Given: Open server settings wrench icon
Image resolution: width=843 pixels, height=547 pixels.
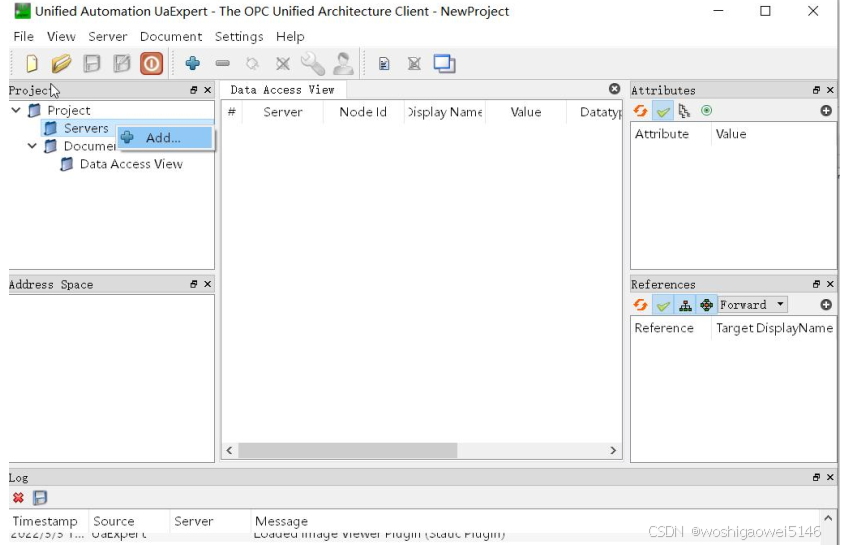Looking at the screenshot, I should pyautogui.click(x=312, y=63).
